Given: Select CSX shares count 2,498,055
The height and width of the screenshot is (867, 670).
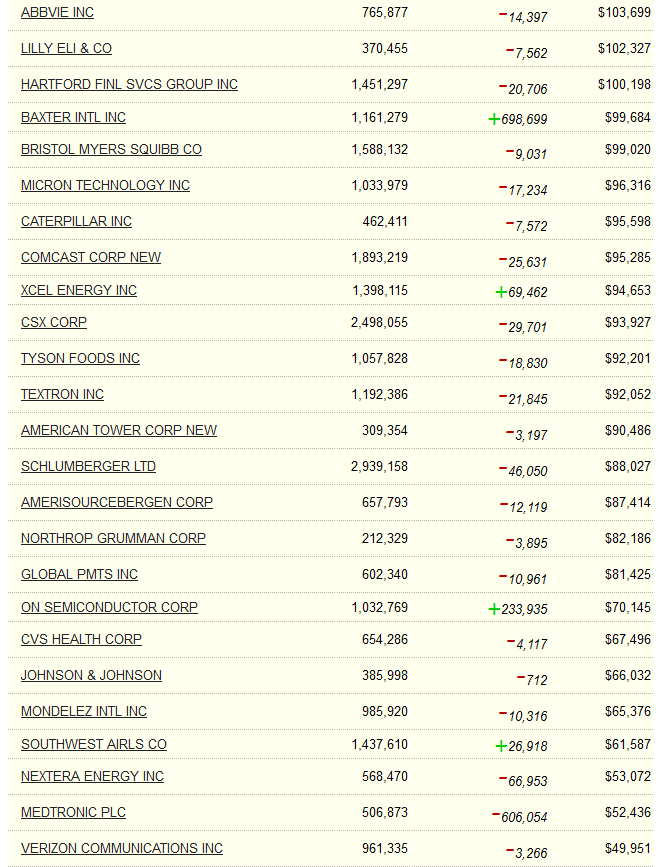Looking at the screenshot, I should click(x=379, y=322).
